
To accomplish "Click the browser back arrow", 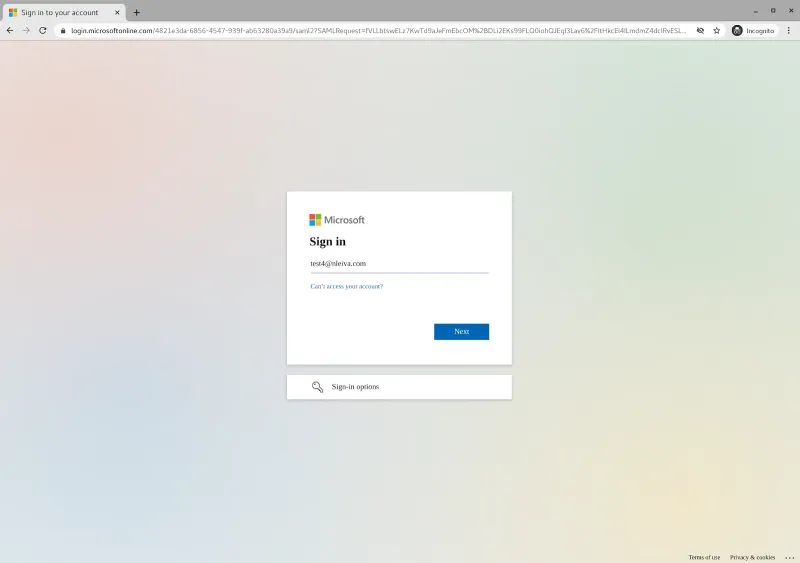I will click(x=10, y=31).
